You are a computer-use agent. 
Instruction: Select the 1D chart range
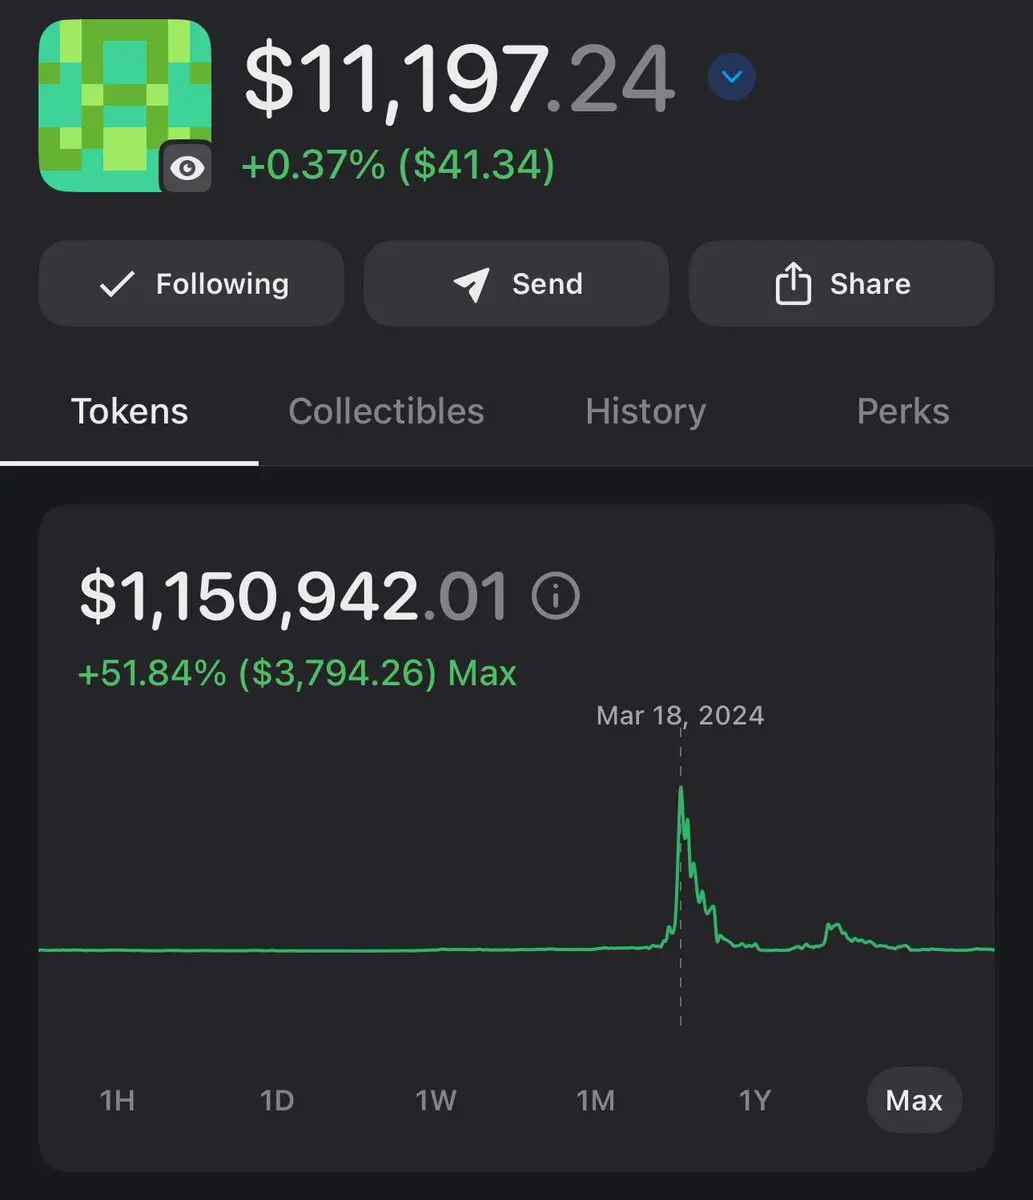click(277, 1100)
